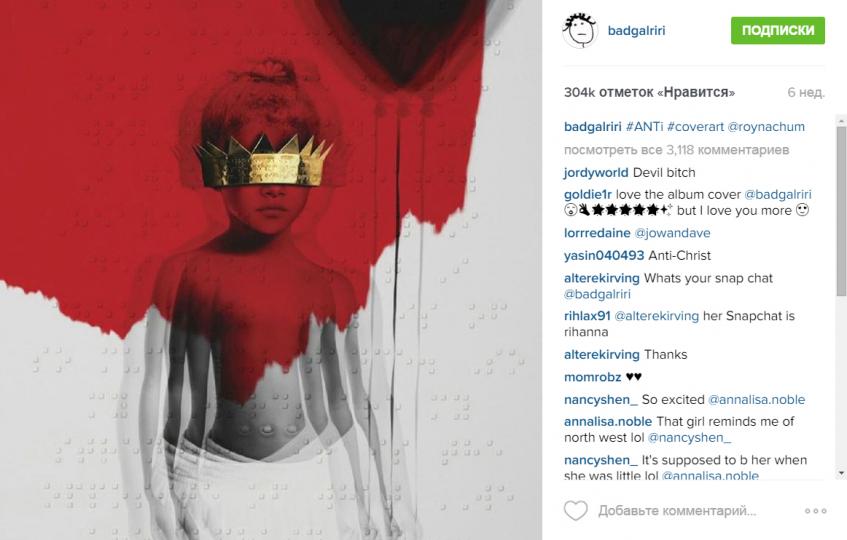Open badgalriri username link in header
This screenshot has height=540, width=847.
[636, 30]
